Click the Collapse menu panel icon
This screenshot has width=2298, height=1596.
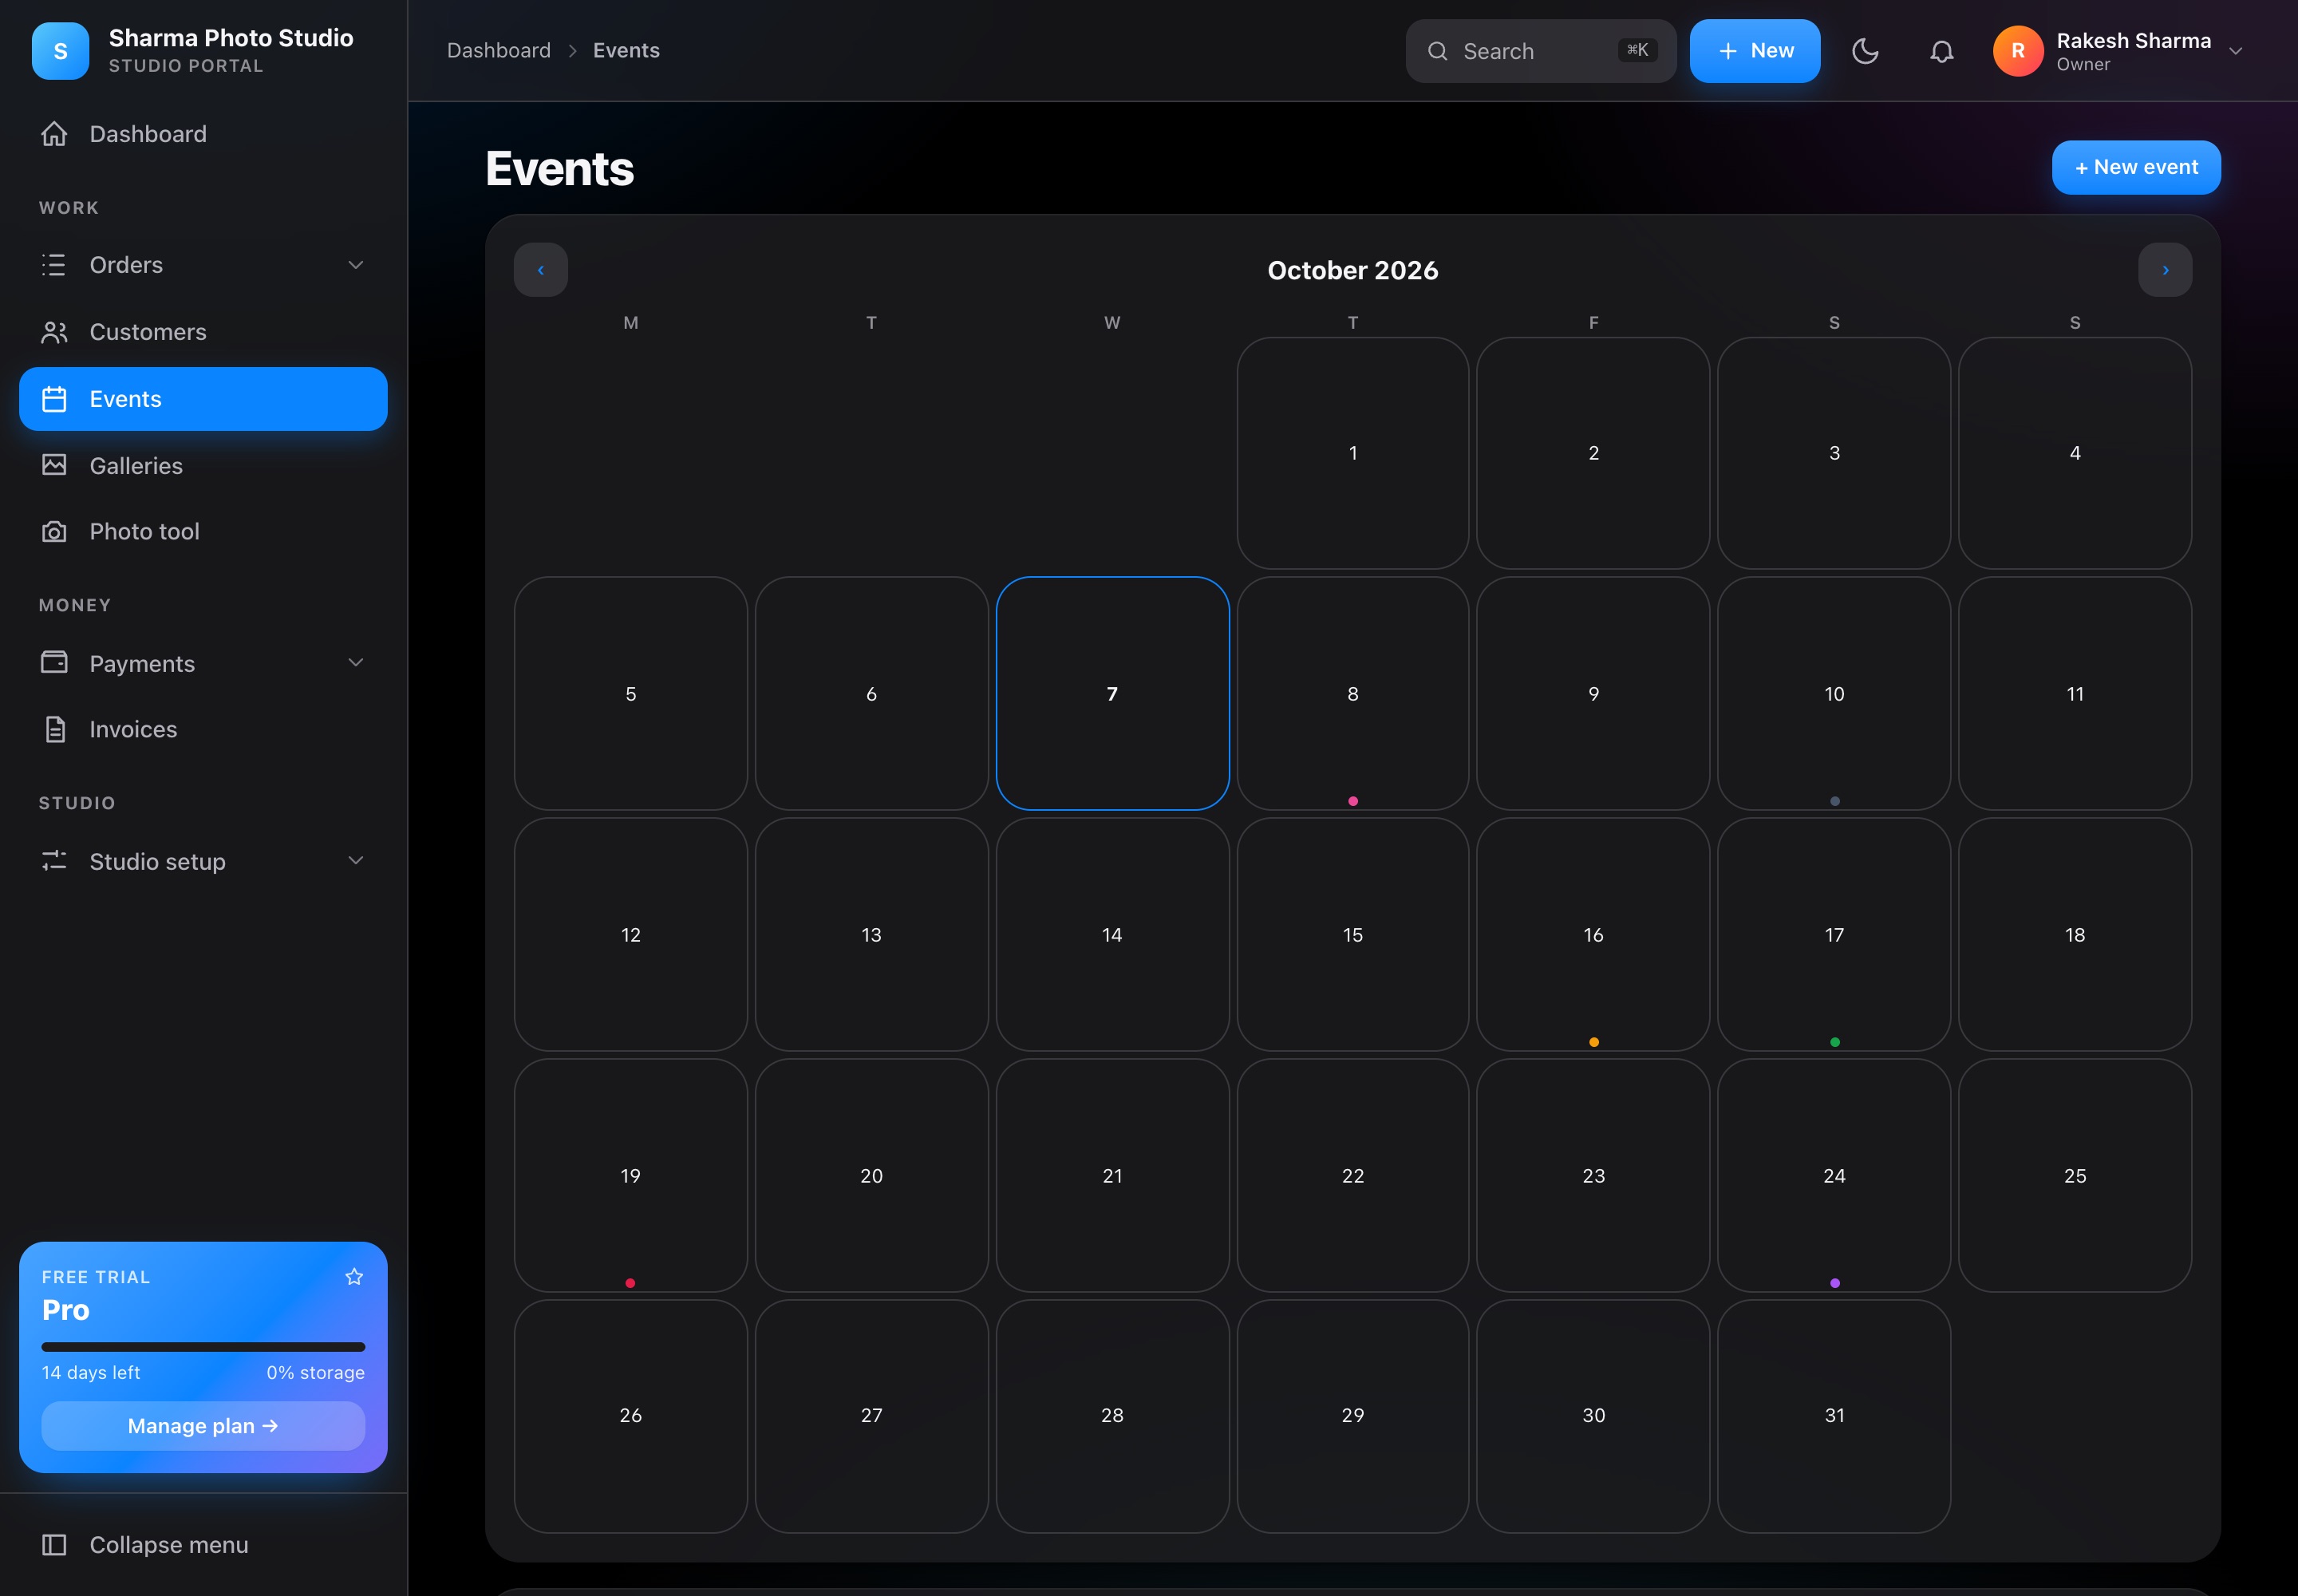[54, 1545]
